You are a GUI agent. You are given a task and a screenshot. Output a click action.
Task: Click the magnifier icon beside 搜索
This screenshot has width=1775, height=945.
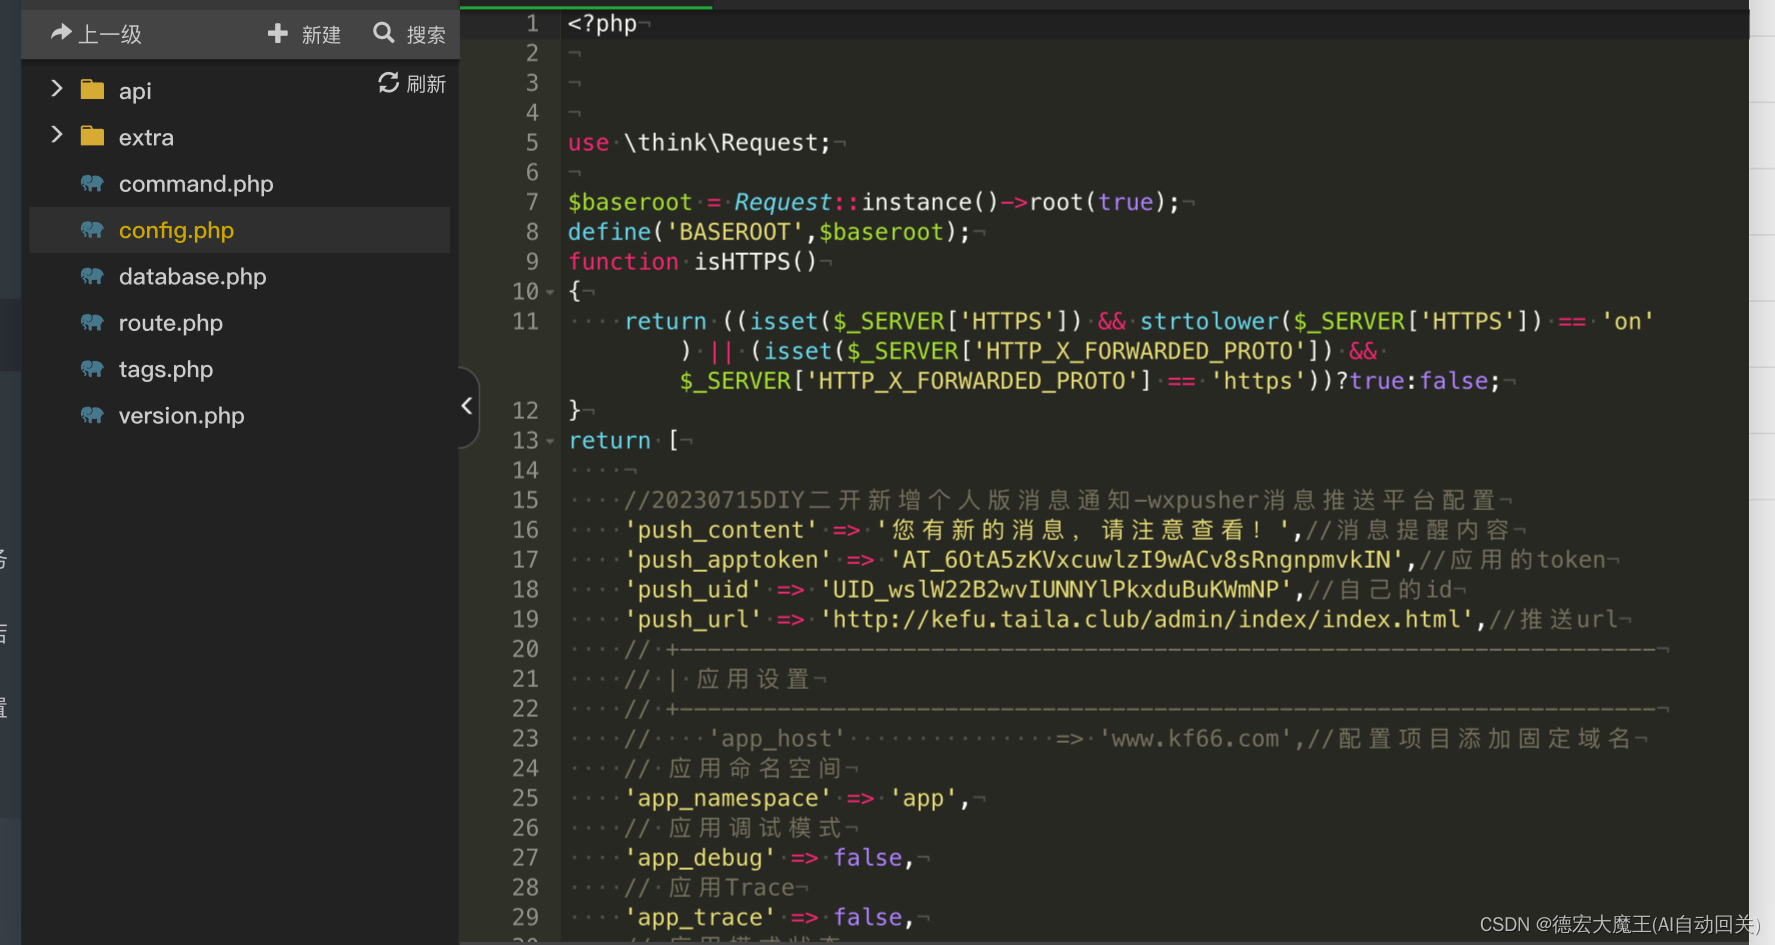point(384,33)
